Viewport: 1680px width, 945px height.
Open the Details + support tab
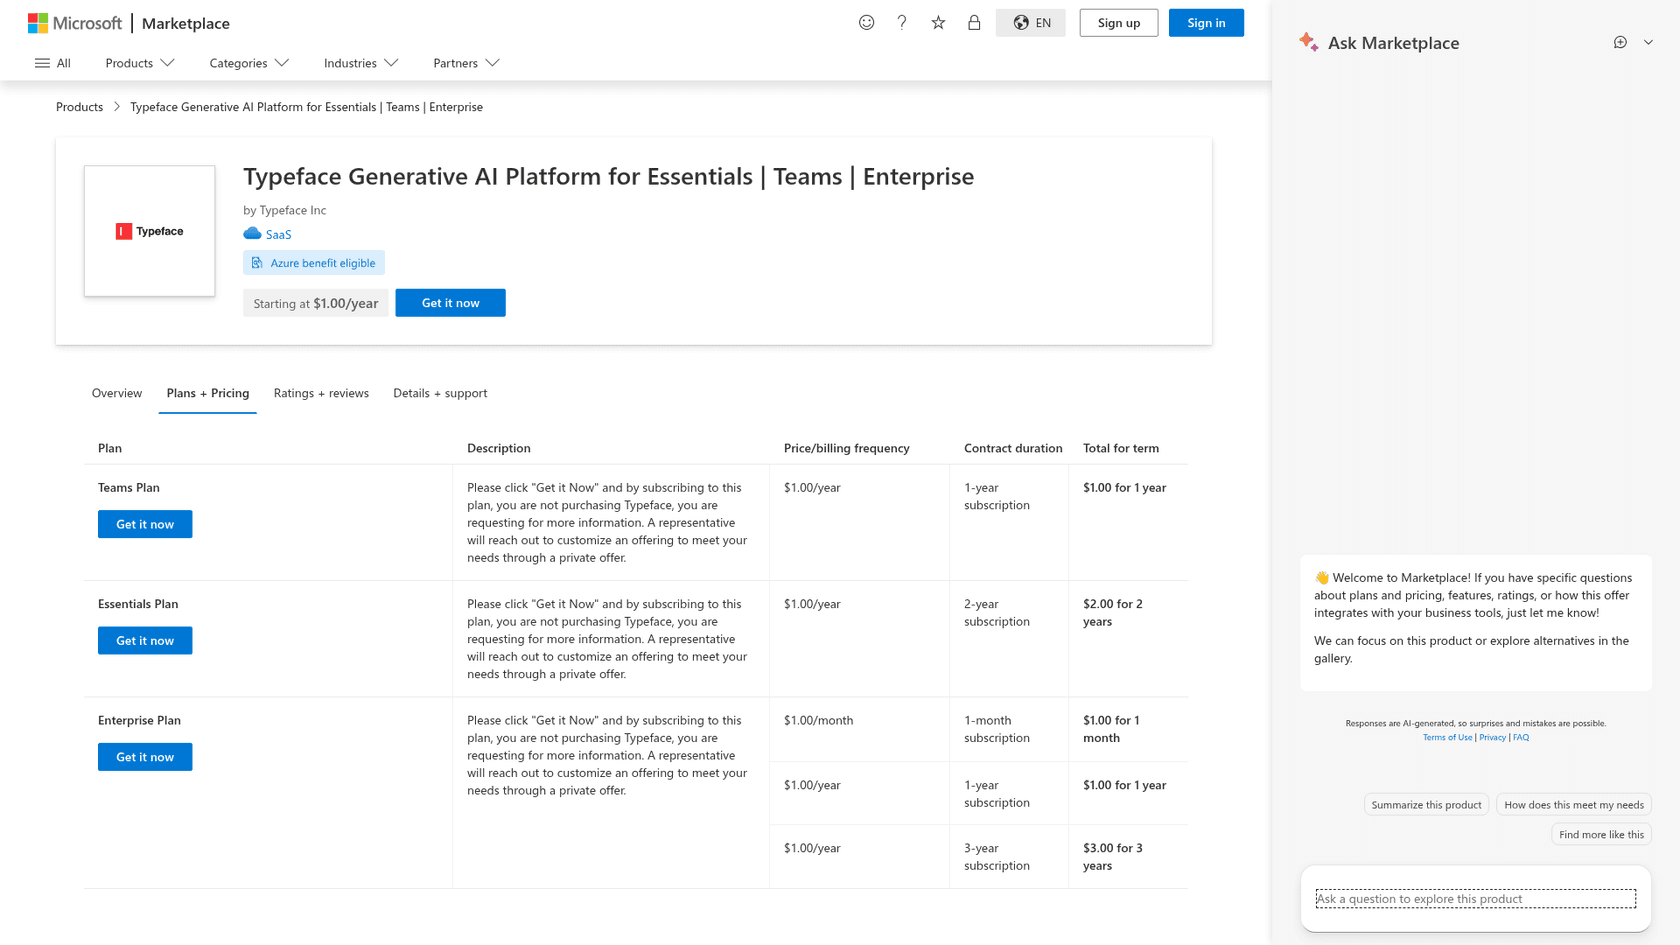440,393
